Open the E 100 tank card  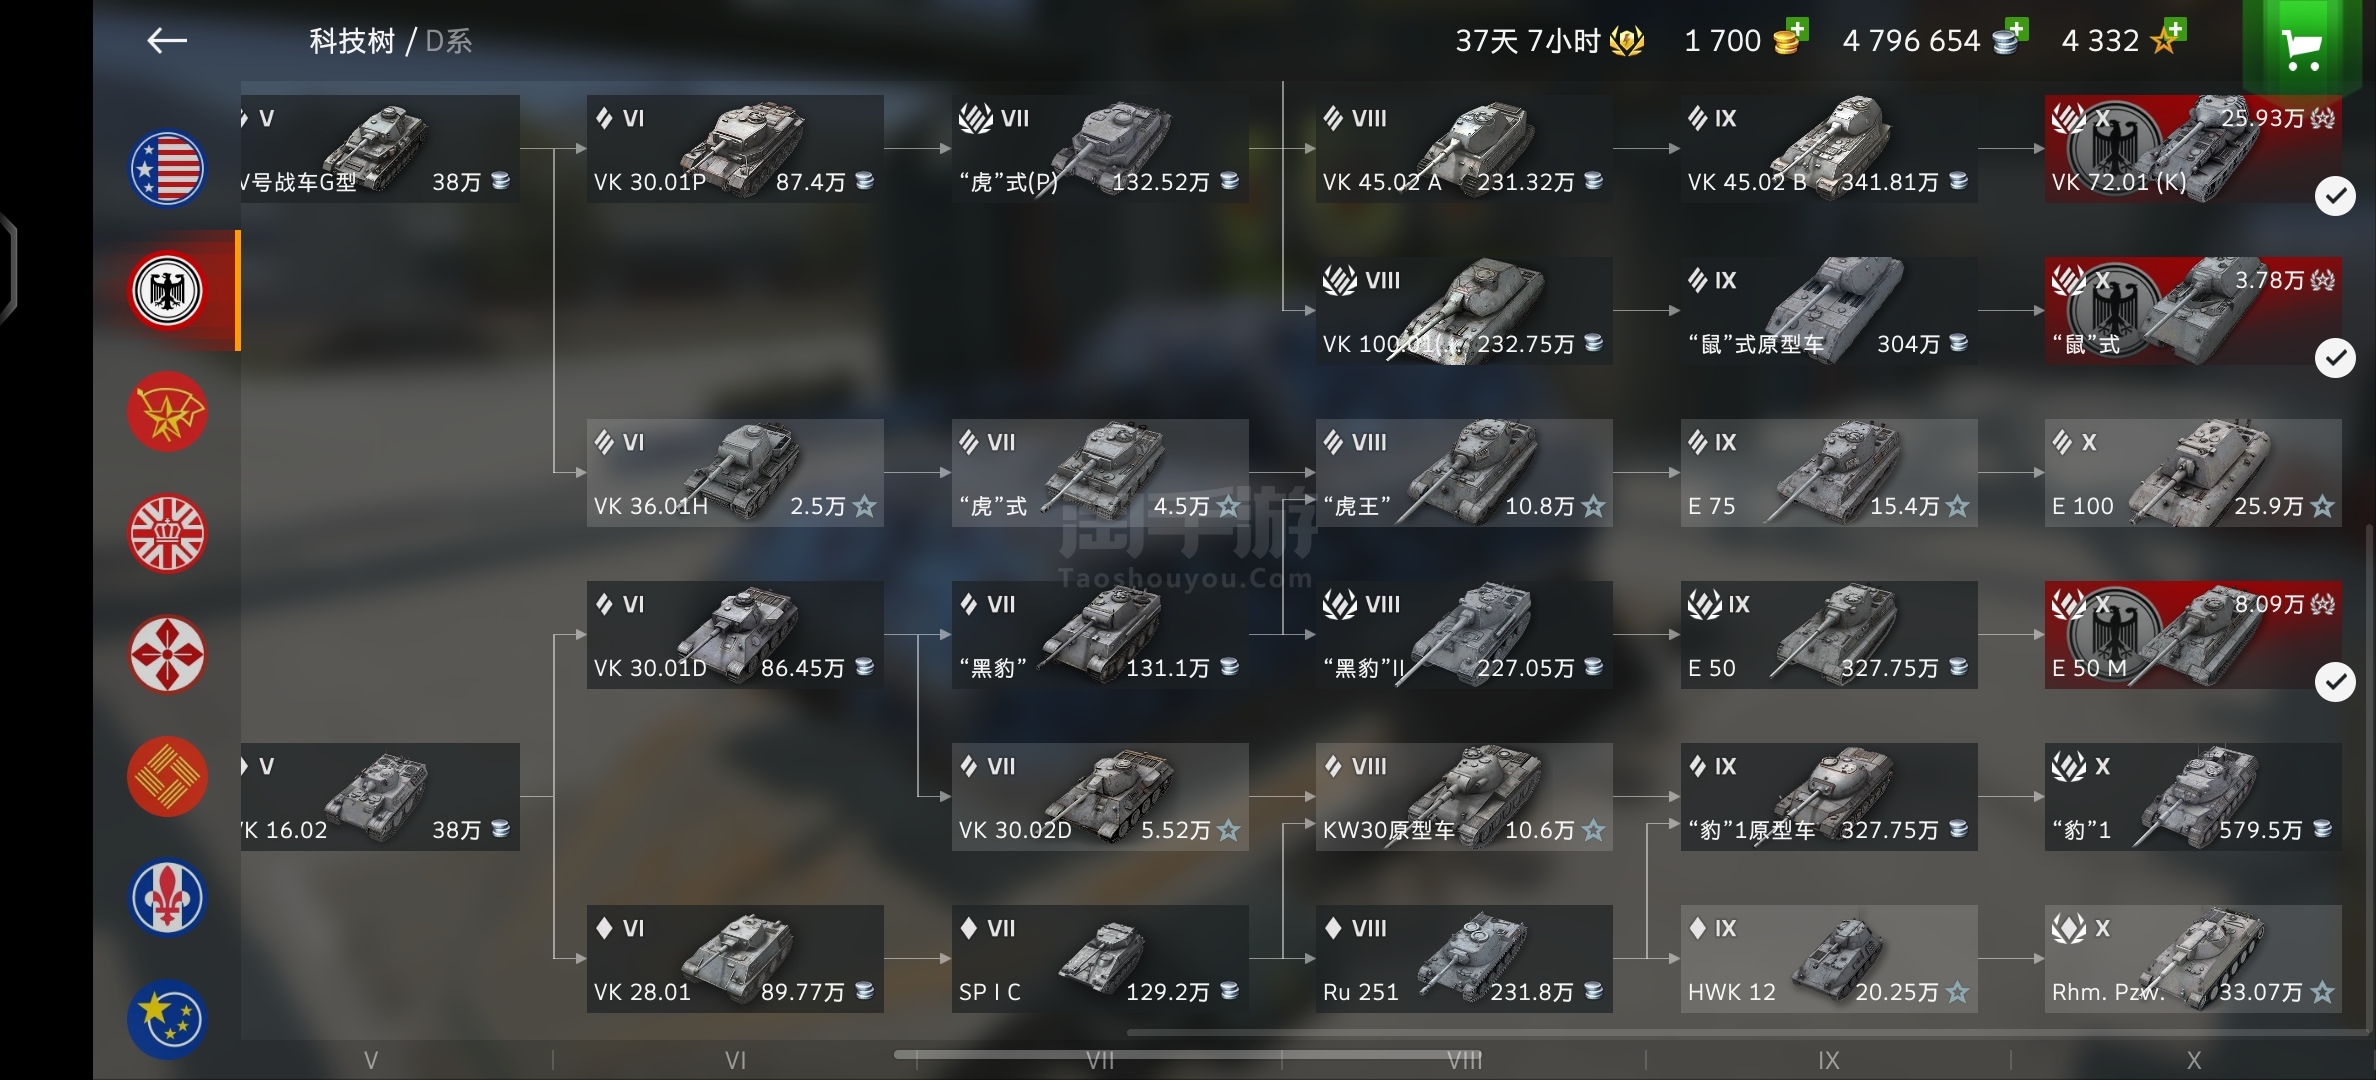pyautogui.click(x=2193, y=473)
